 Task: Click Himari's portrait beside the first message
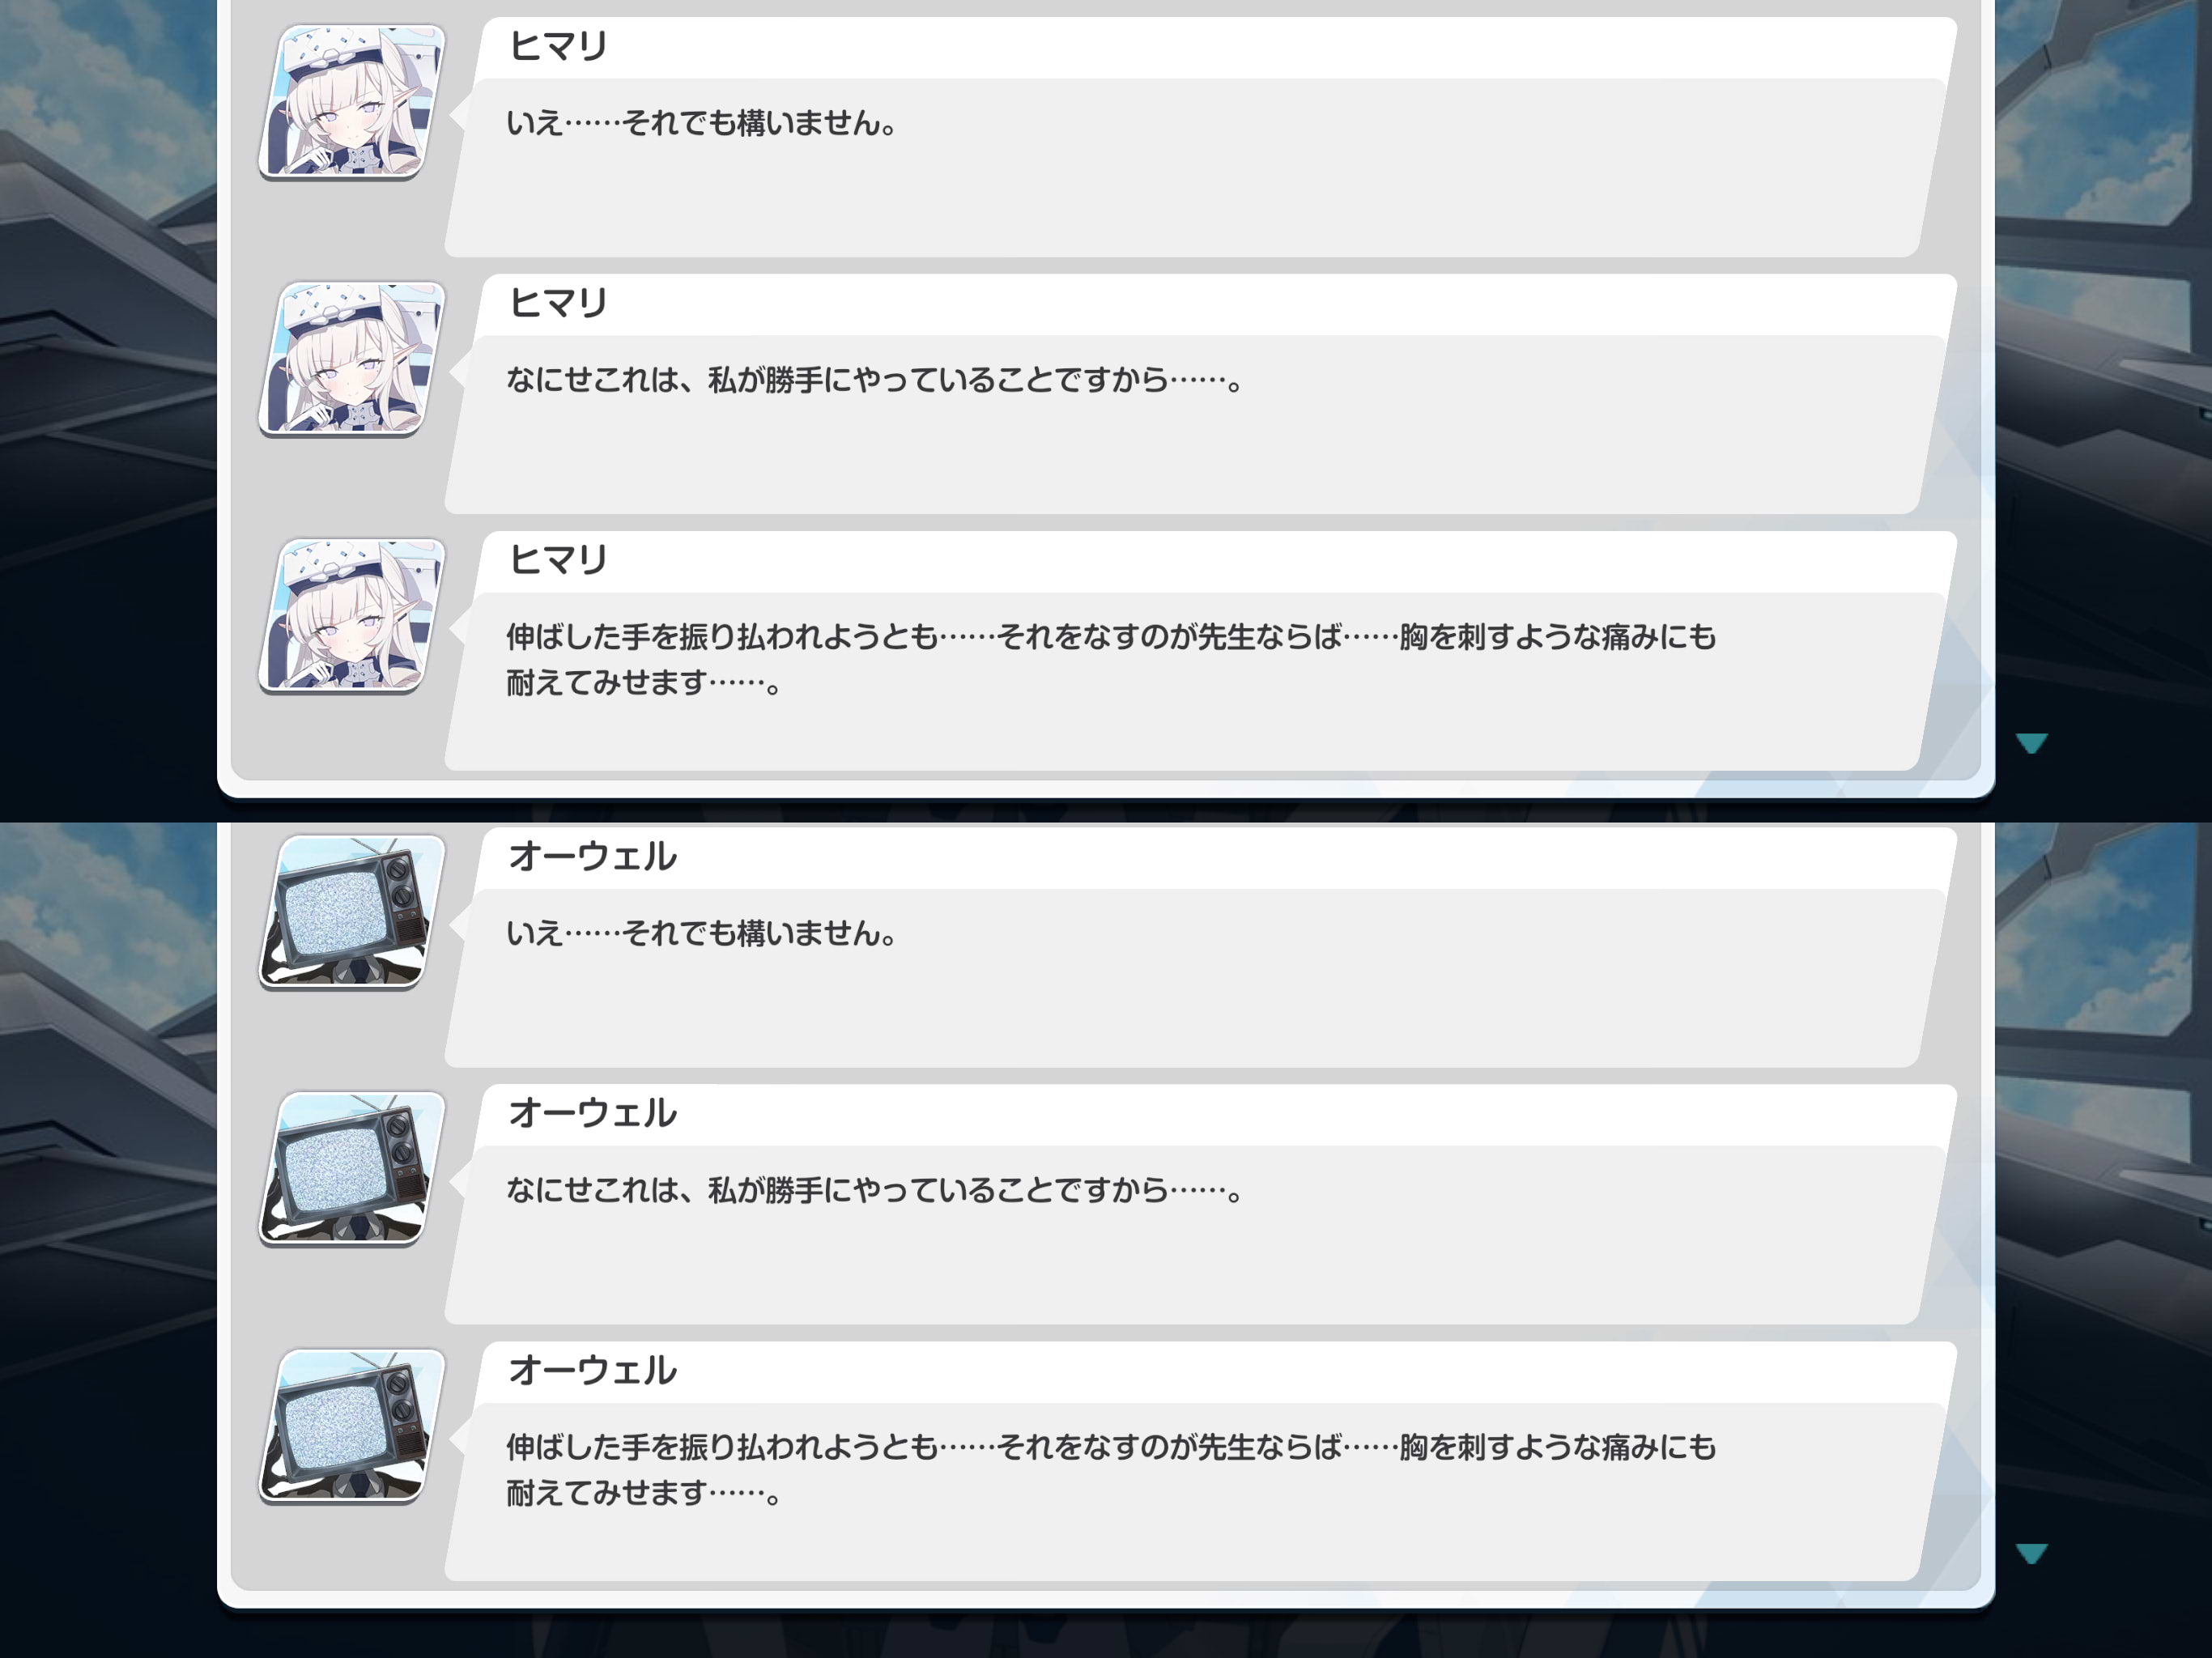point(352,101)
